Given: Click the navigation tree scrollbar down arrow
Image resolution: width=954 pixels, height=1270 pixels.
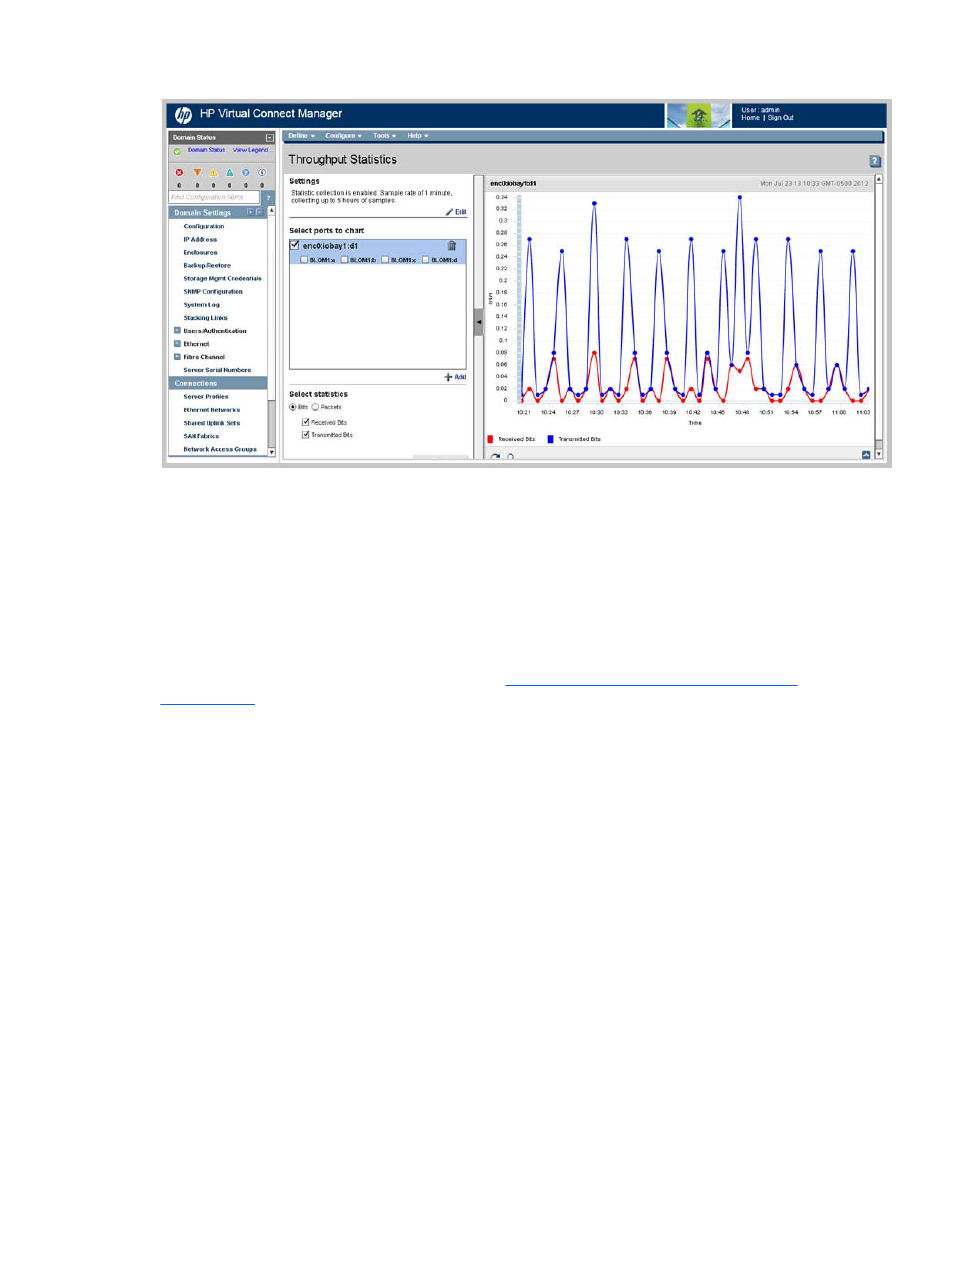Looking at the screenshot, I should [271, 452].
